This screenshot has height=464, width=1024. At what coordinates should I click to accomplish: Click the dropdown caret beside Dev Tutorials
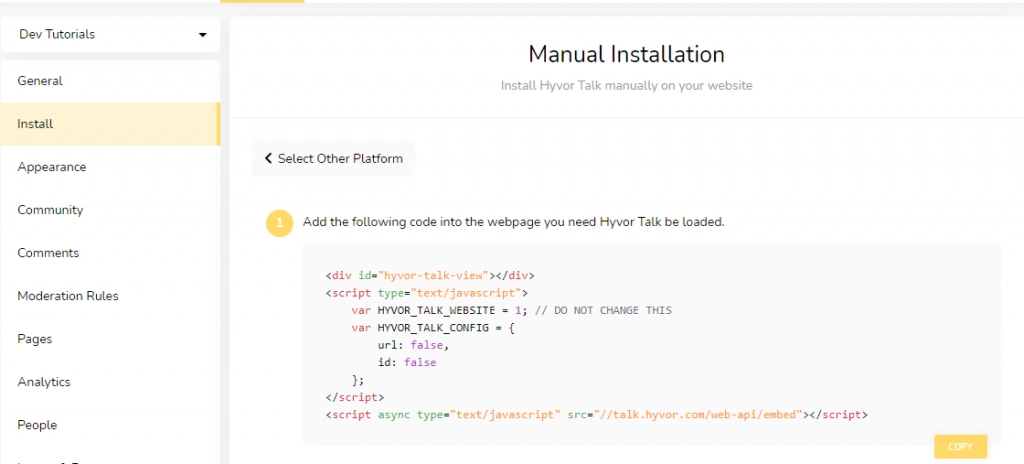(202, 35)
